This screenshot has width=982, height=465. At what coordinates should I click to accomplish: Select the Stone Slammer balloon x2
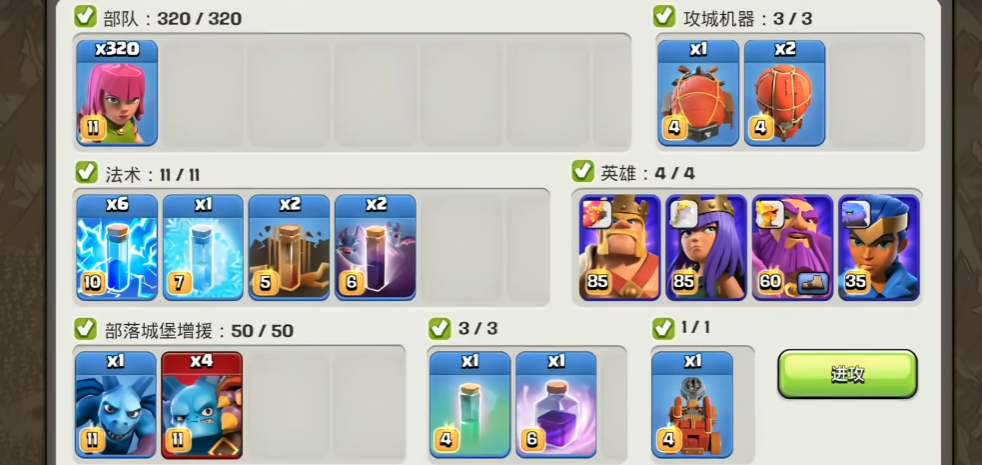pos(785,93)
